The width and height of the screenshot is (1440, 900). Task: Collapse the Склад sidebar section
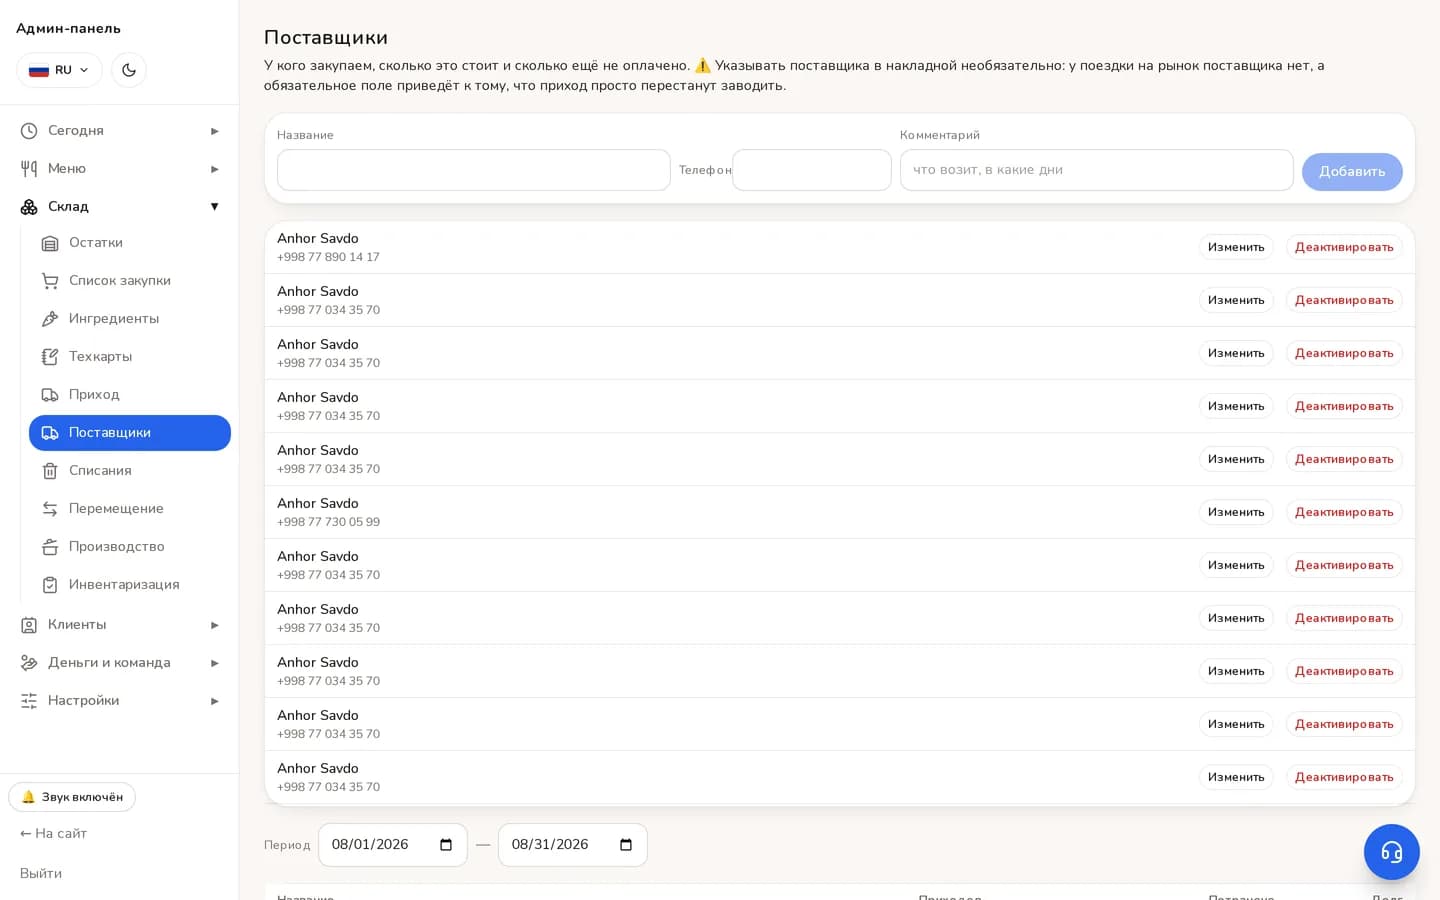point(119,207)
